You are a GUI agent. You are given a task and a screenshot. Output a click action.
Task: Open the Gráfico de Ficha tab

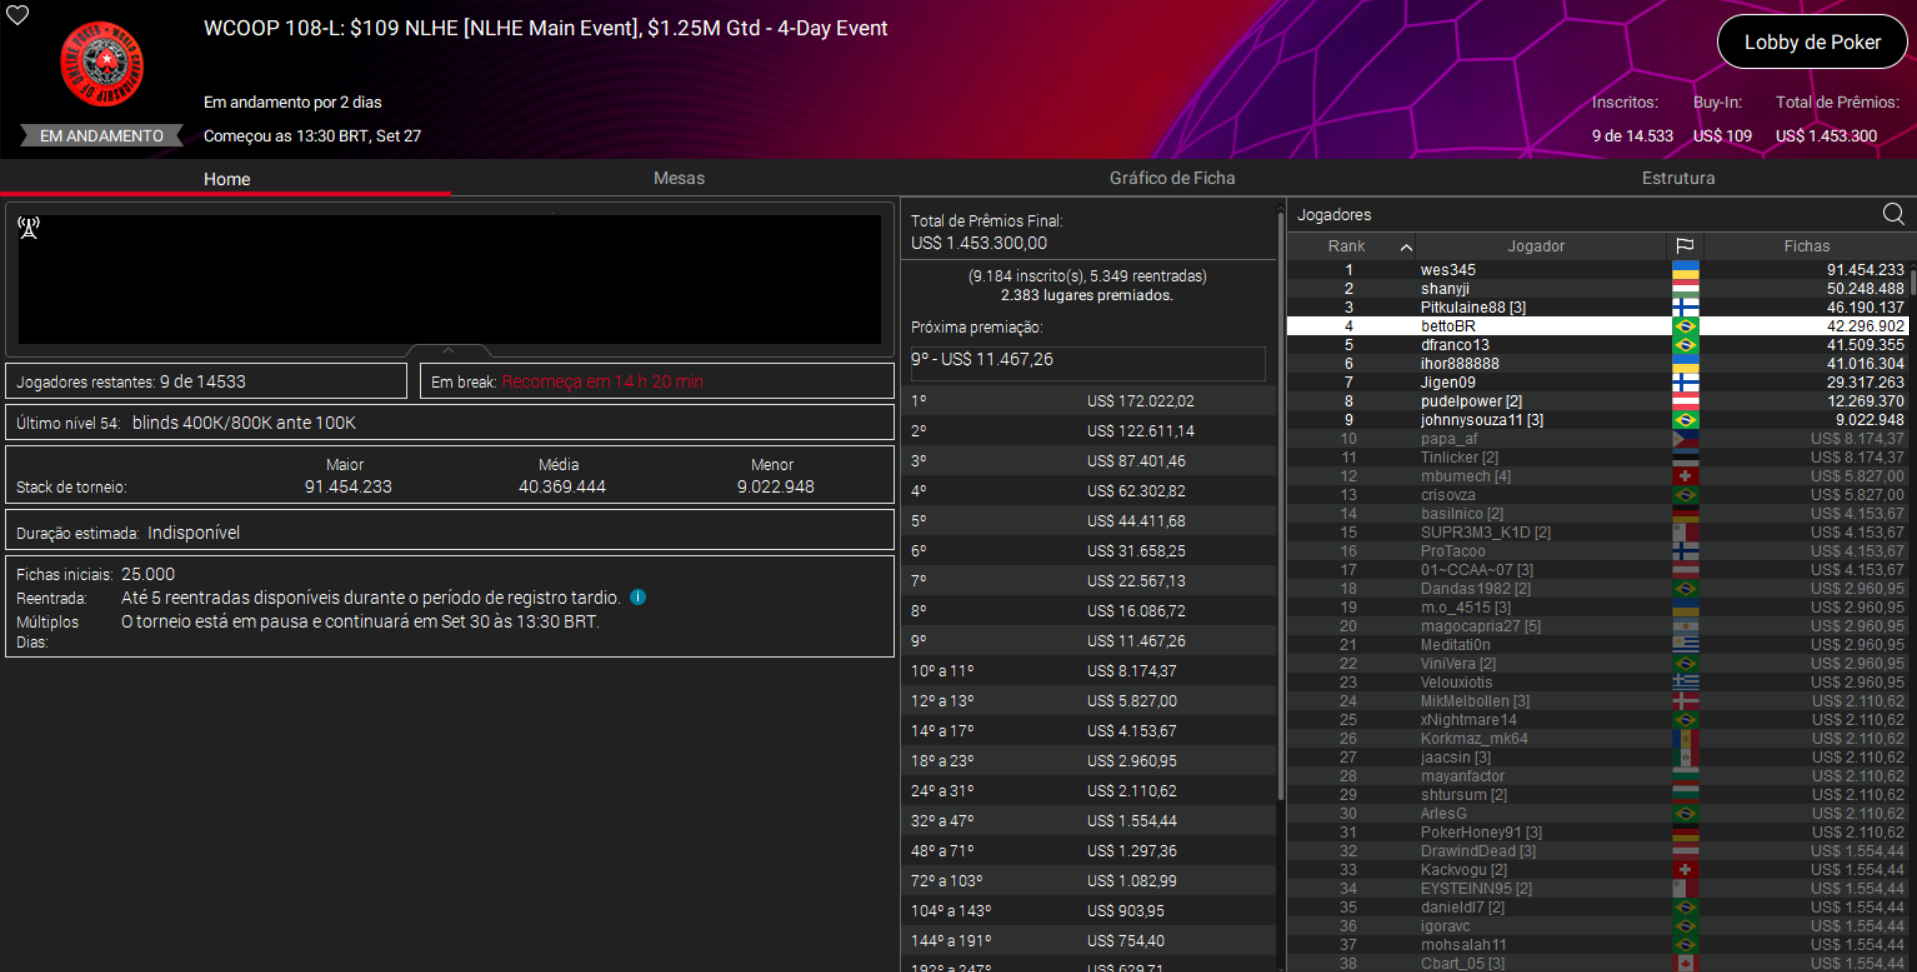[1172, 178]
